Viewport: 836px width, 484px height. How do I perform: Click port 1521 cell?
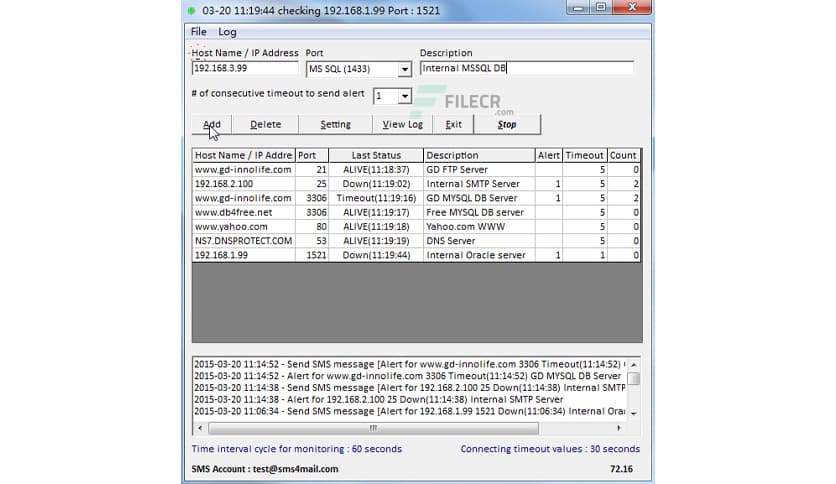pyautogui.click(x=312, y=255)
